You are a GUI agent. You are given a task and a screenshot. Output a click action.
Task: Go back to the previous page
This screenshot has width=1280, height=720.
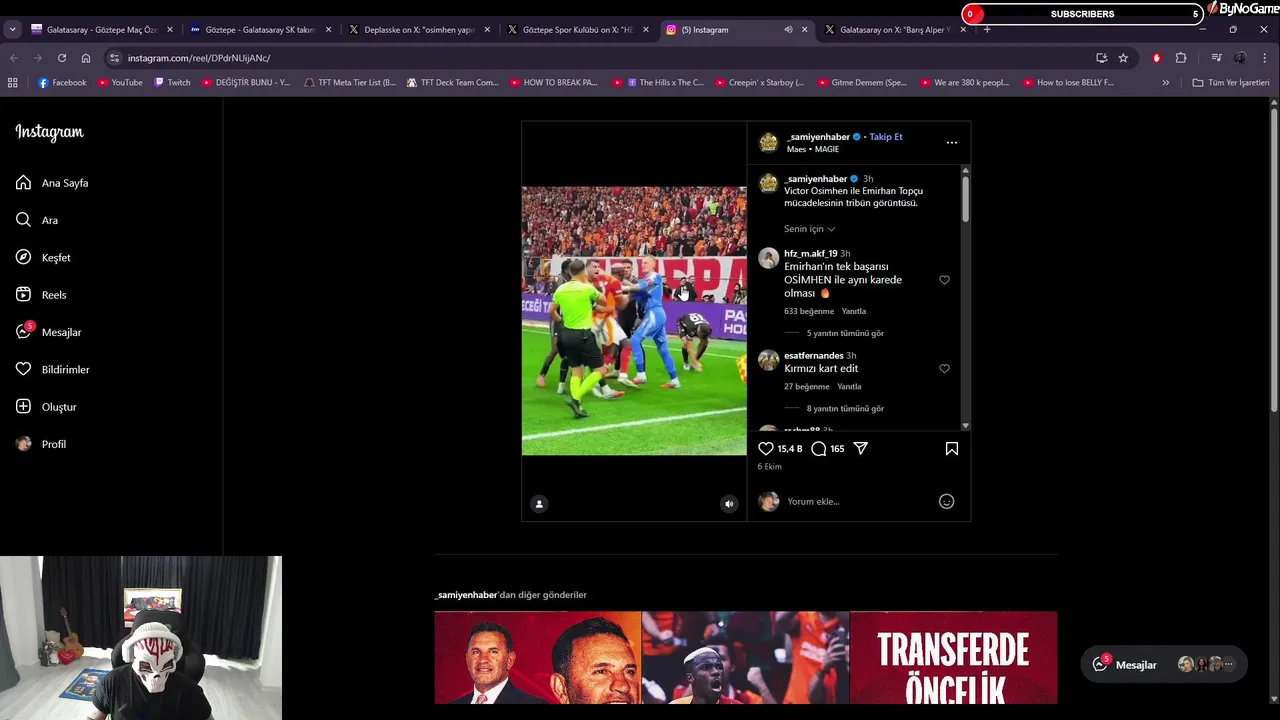[14, 58]
